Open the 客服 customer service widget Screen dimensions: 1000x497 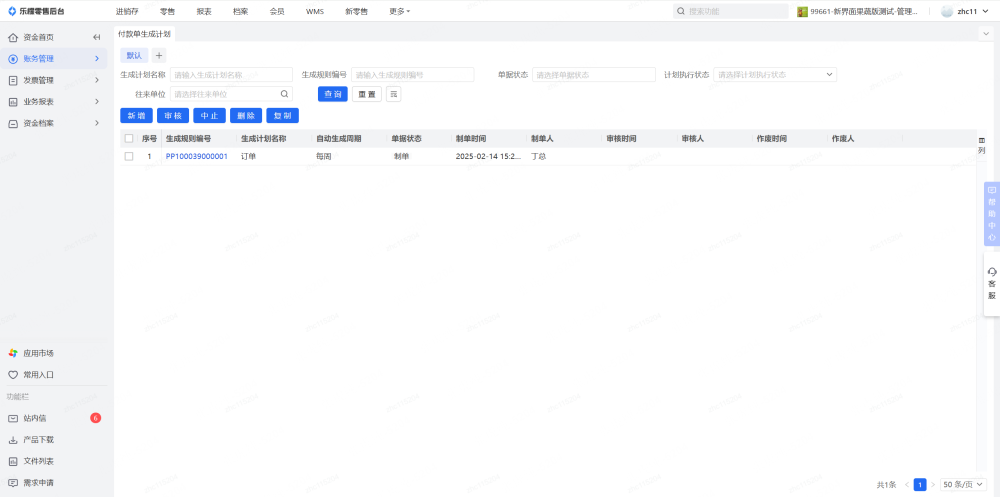[991, 283]
